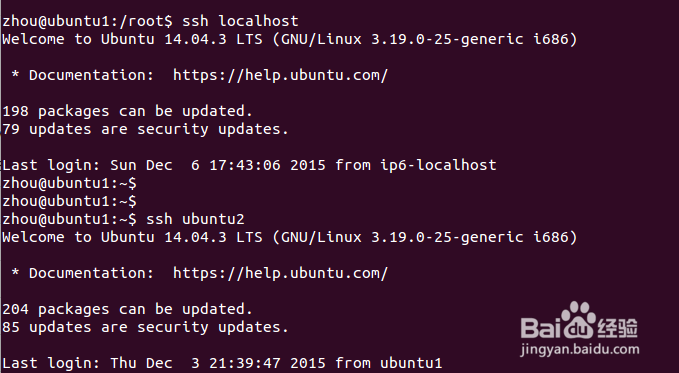Click the first 'Welcome to Ubuntu 14.04.3' banner
The image size is (679, 373).
click(x=290, y=39)
